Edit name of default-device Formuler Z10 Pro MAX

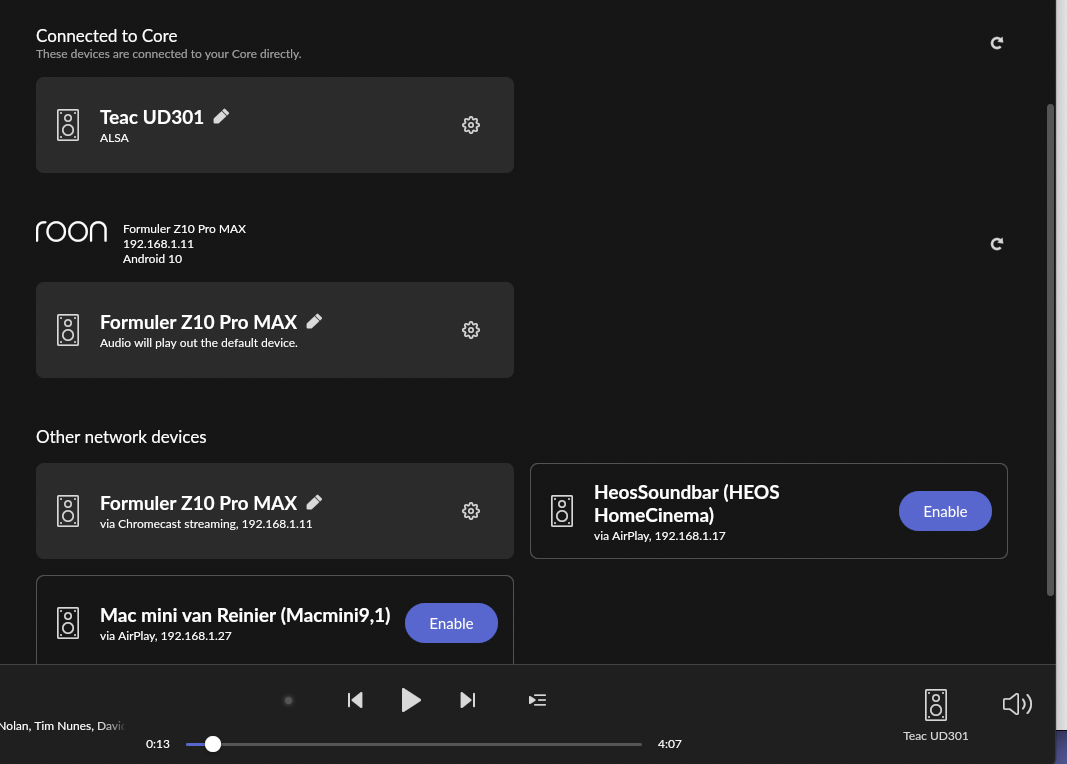click(x=314, y=321)
